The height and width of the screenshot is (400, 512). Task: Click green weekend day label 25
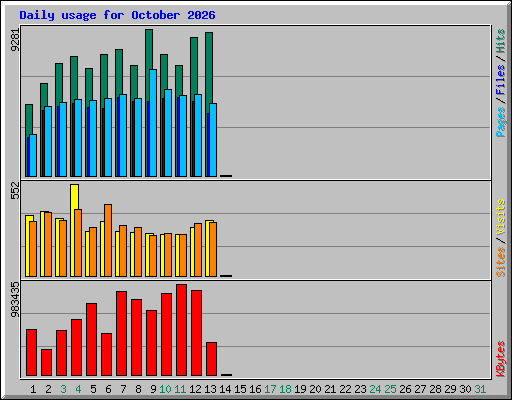pyautogui.click(x=390, y=389)
